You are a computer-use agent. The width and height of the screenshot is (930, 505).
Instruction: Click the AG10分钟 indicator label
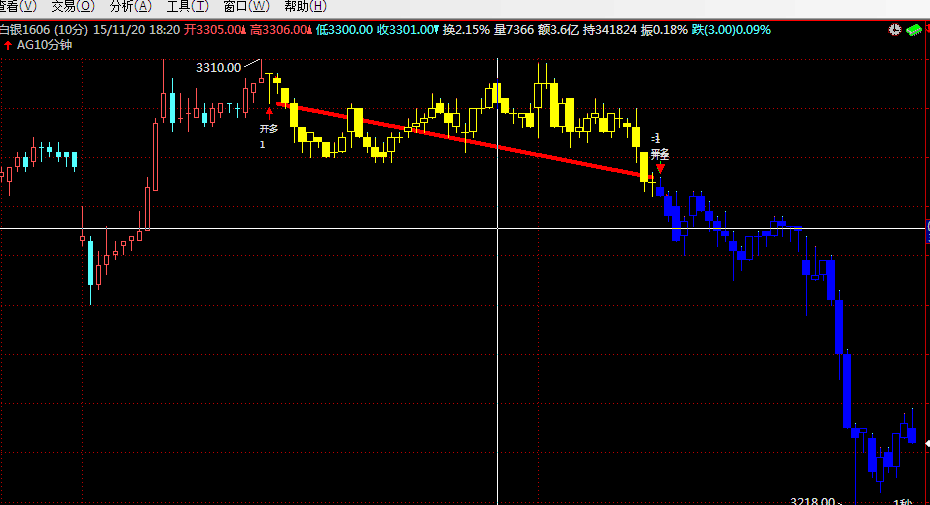[x=44, y=45]
